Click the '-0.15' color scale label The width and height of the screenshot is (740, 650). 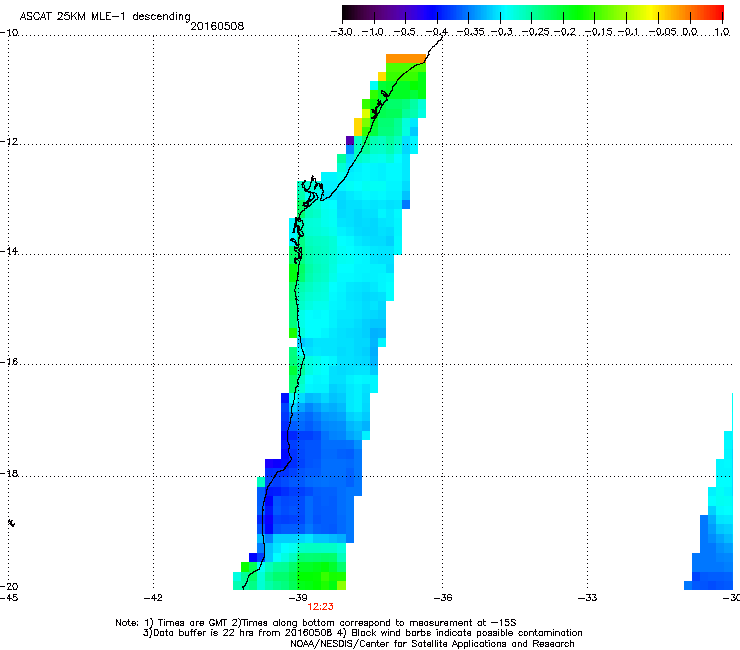tap(598, 32)
